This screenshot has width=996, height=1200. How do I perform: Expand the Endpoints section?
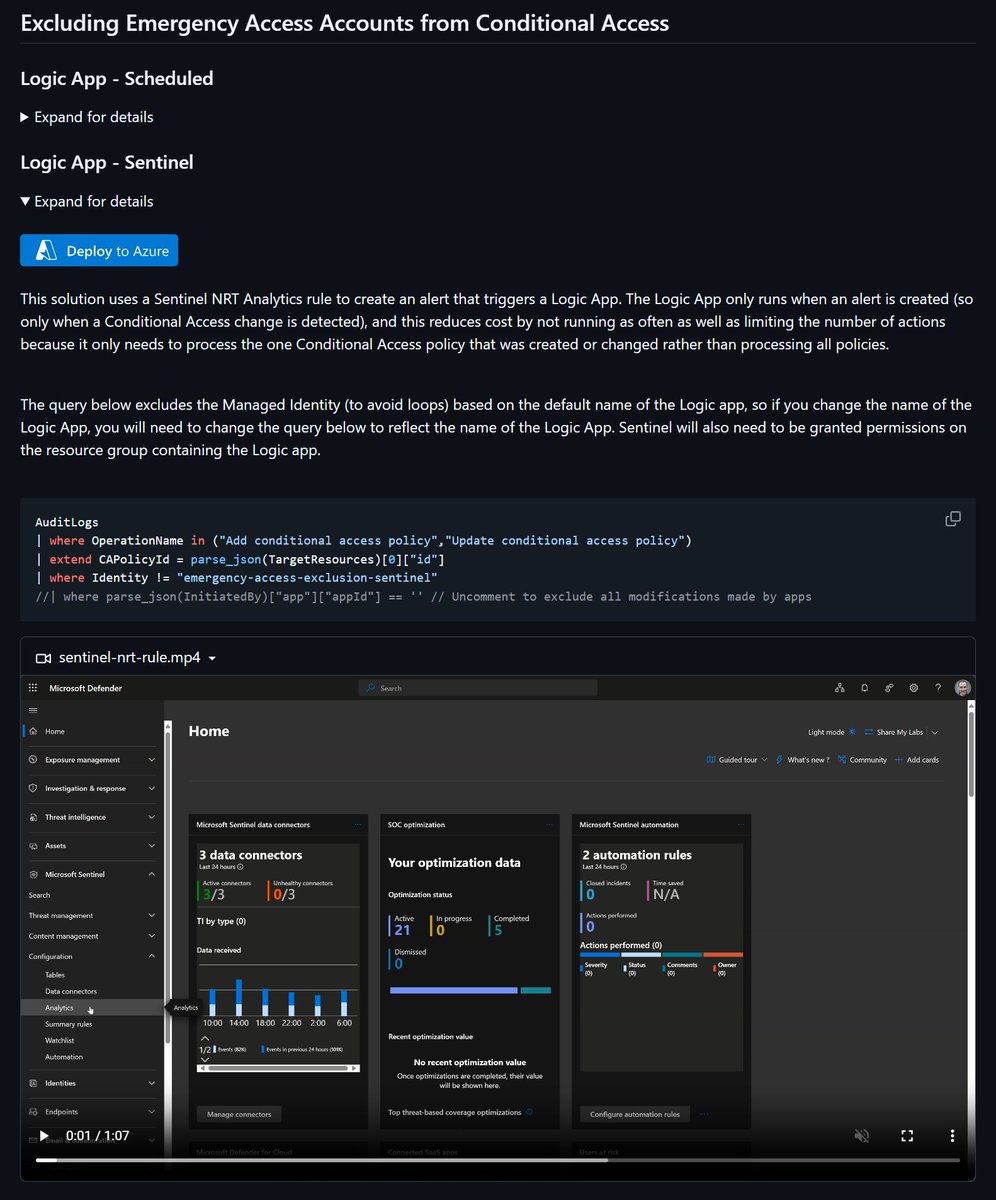[151, 1111]
